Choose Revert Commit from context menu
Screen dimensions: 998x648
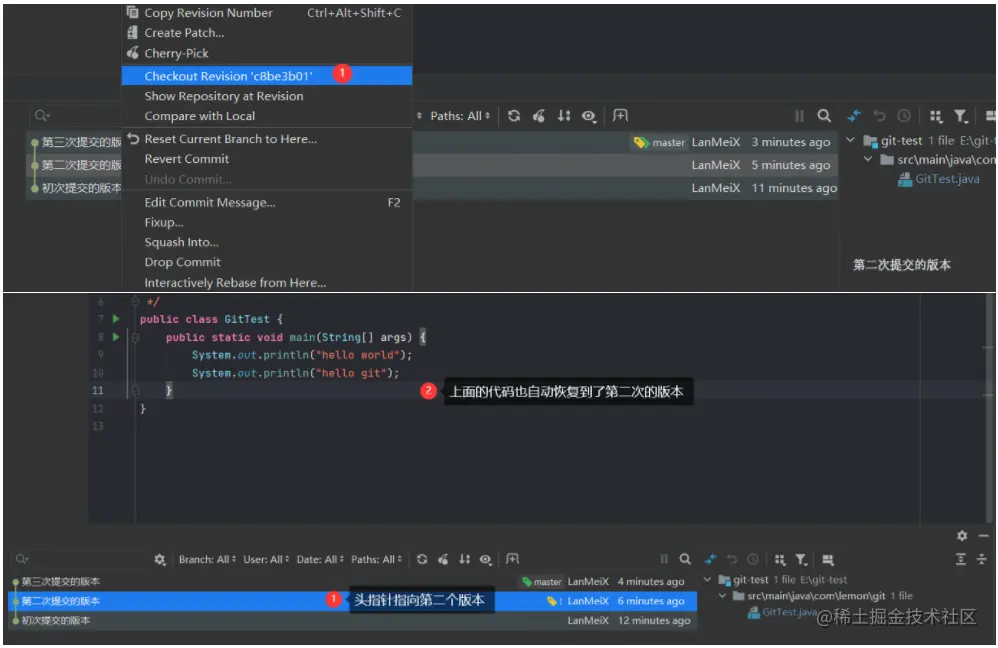point(267,158)
